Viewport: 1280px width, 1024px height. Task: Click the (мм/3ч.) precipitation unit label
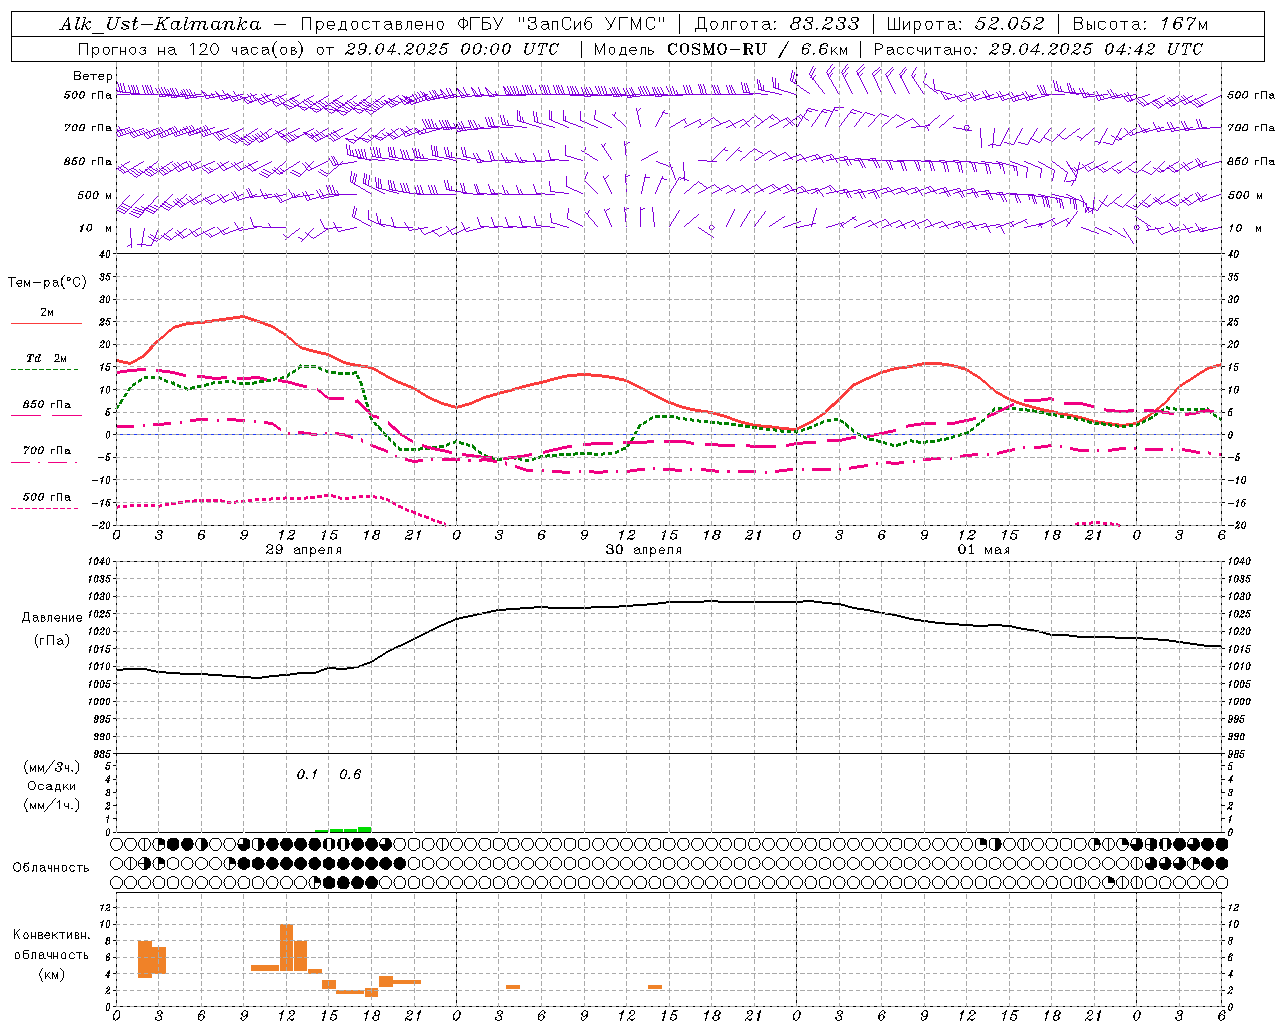52,767
